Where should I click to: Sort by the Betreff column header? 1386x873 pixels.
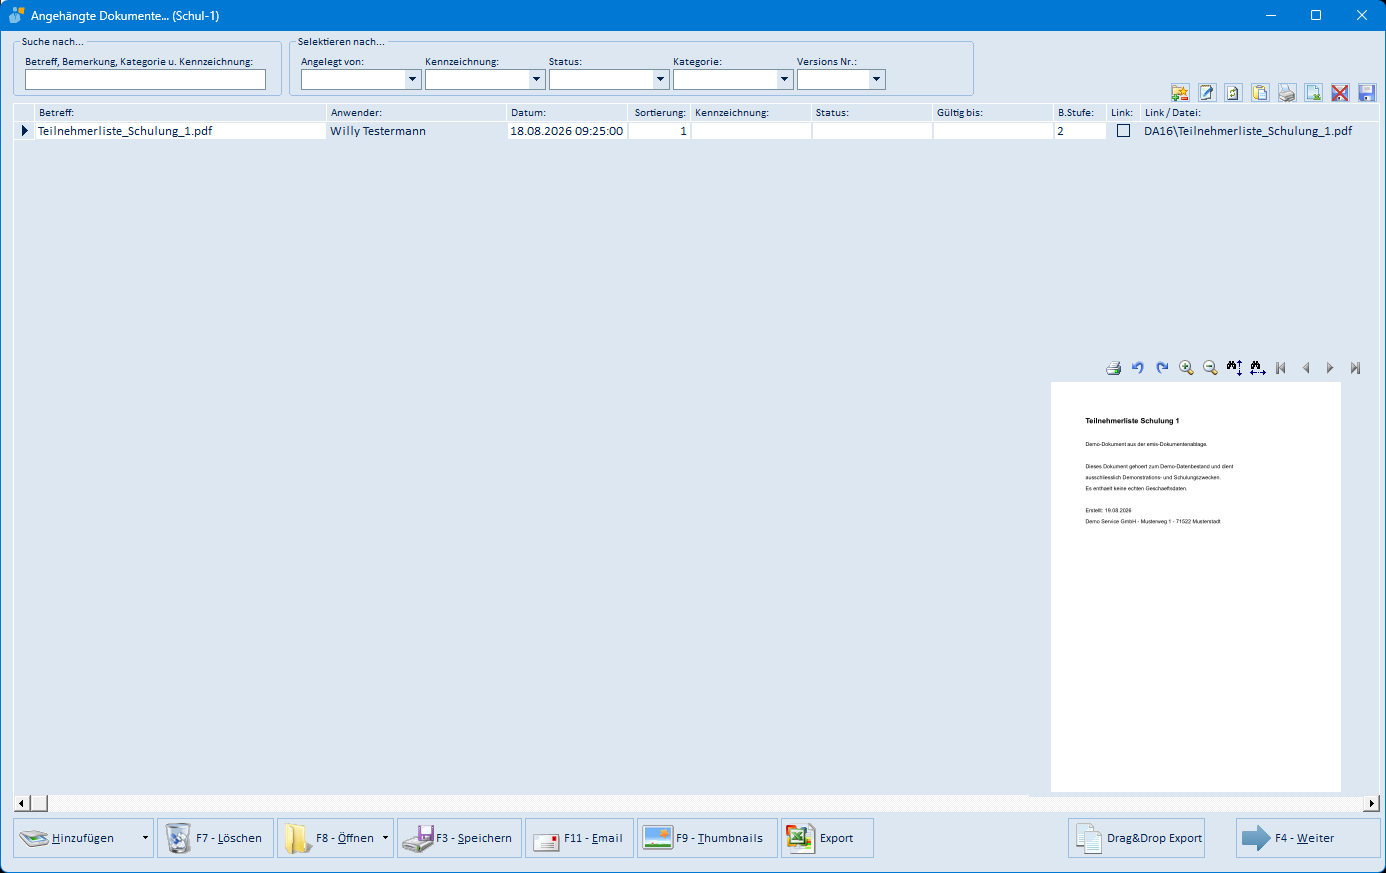(x=180, y=113)
